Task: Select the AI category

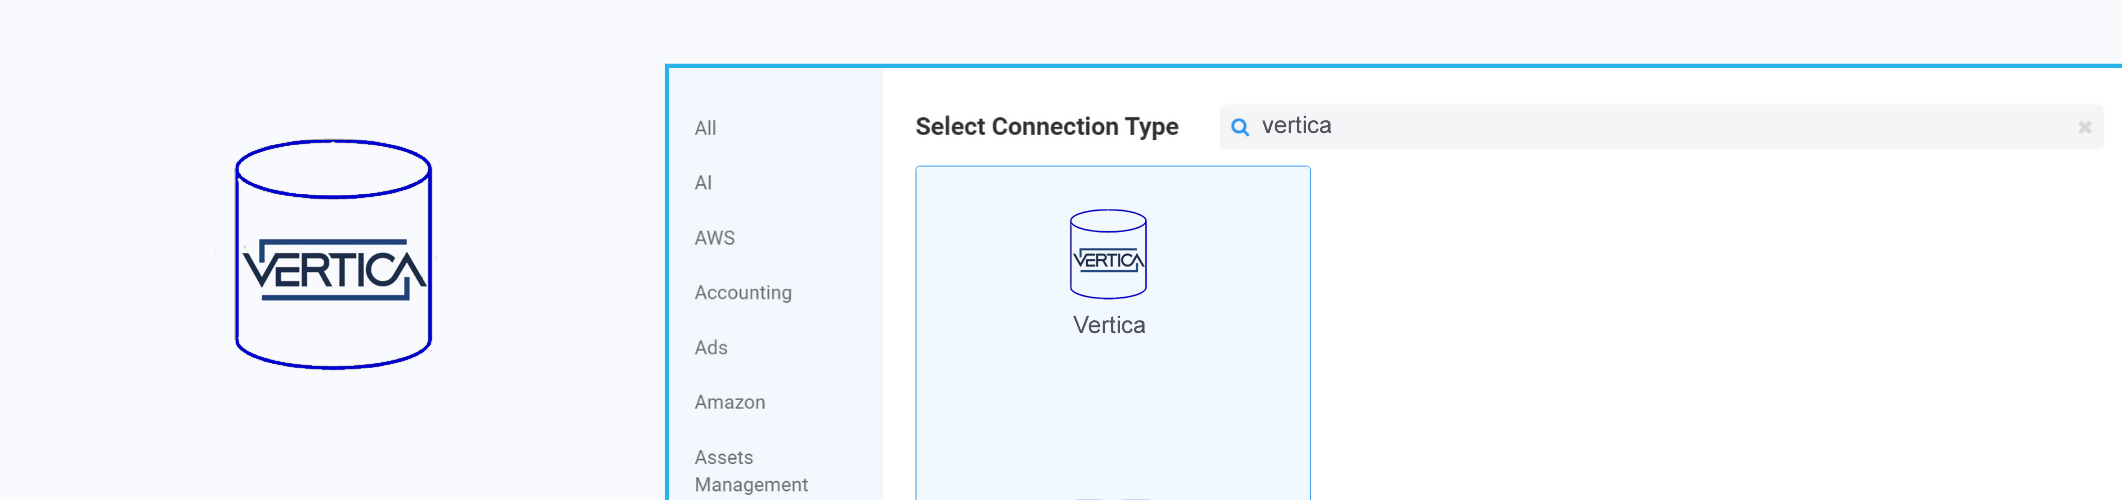Action: (704, 183)
